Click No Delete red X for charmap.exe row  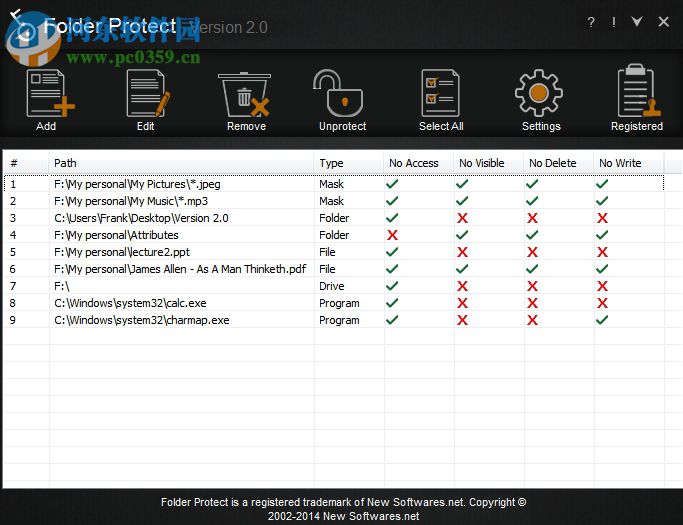pos(532,320)
